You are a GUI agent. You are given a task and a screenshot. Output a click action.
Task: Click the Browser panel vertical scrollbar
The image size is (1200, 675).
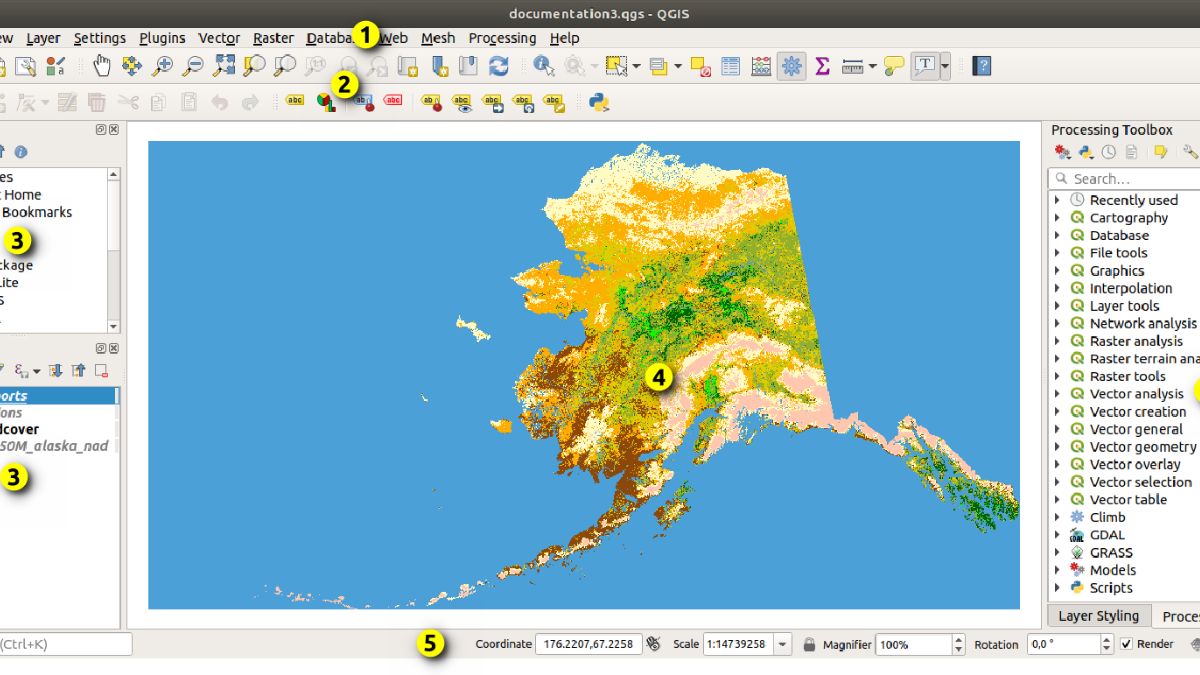(x=113, y=250)
